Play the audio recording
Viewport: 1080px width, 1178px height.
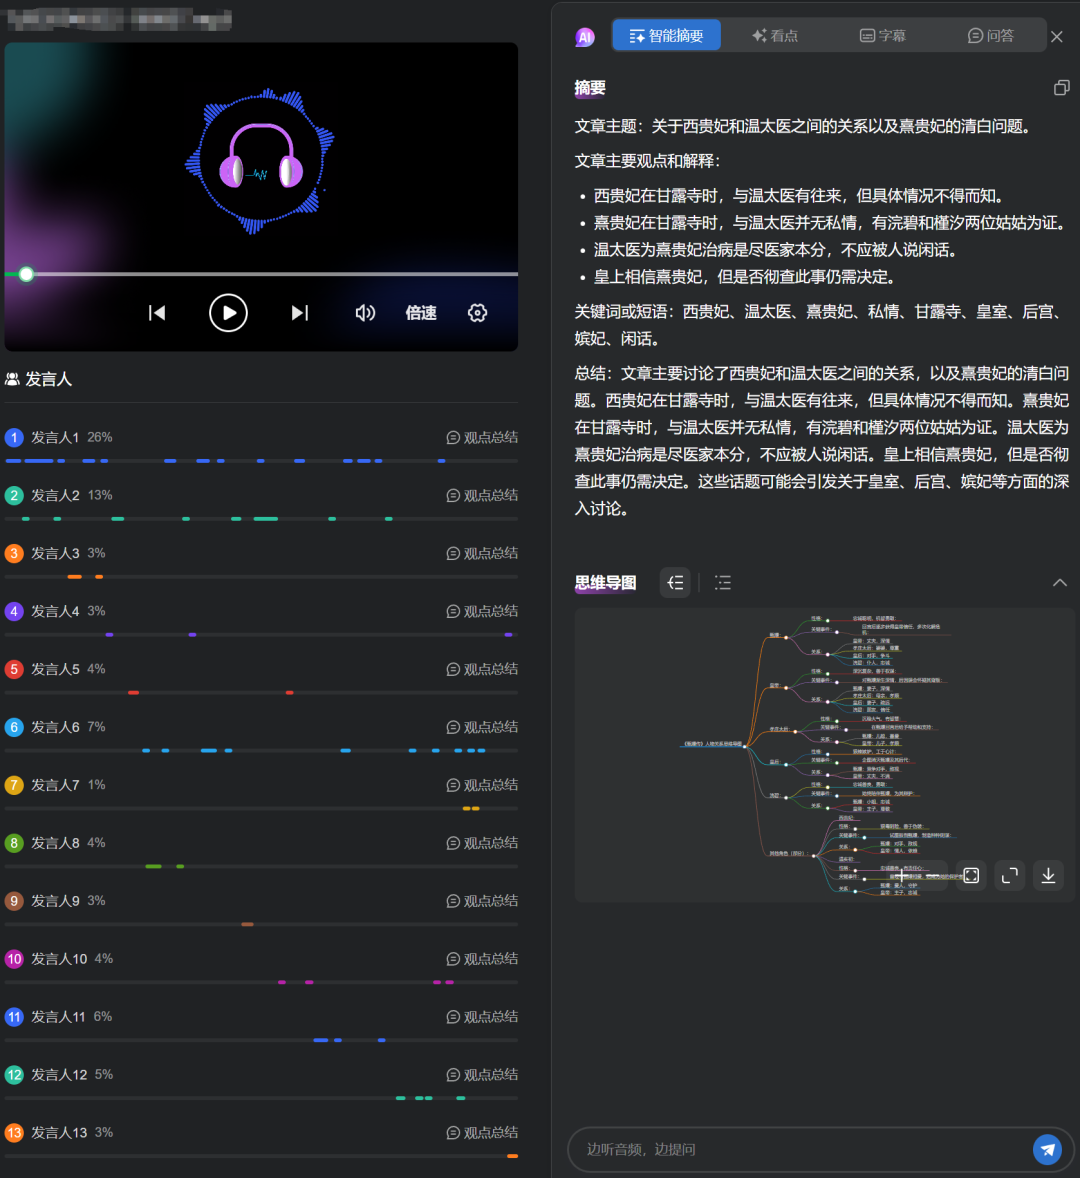click(x=228, y=313)
